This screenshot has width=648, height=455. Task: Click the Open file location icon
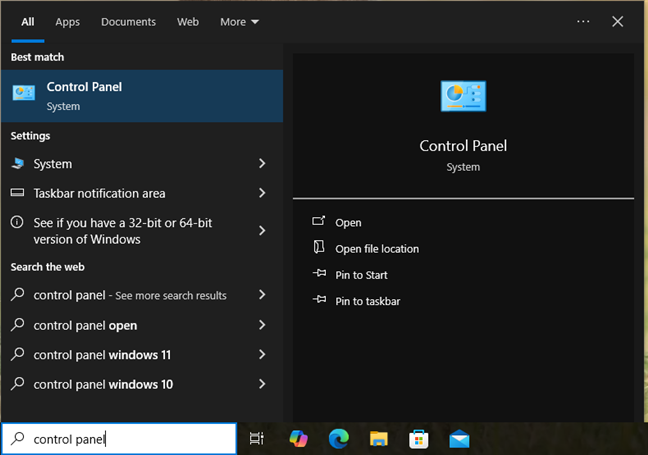[x=319, y=247]
